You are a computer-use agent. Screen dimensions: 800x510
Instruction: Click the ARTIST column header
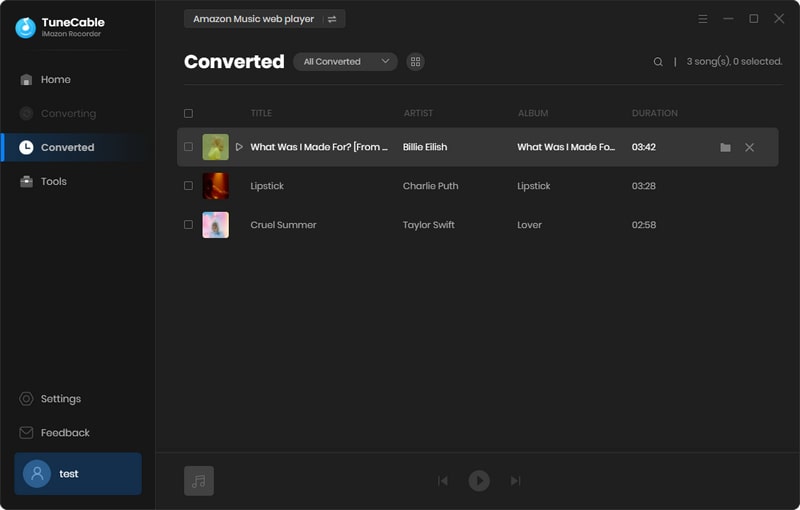pos(418,113)
